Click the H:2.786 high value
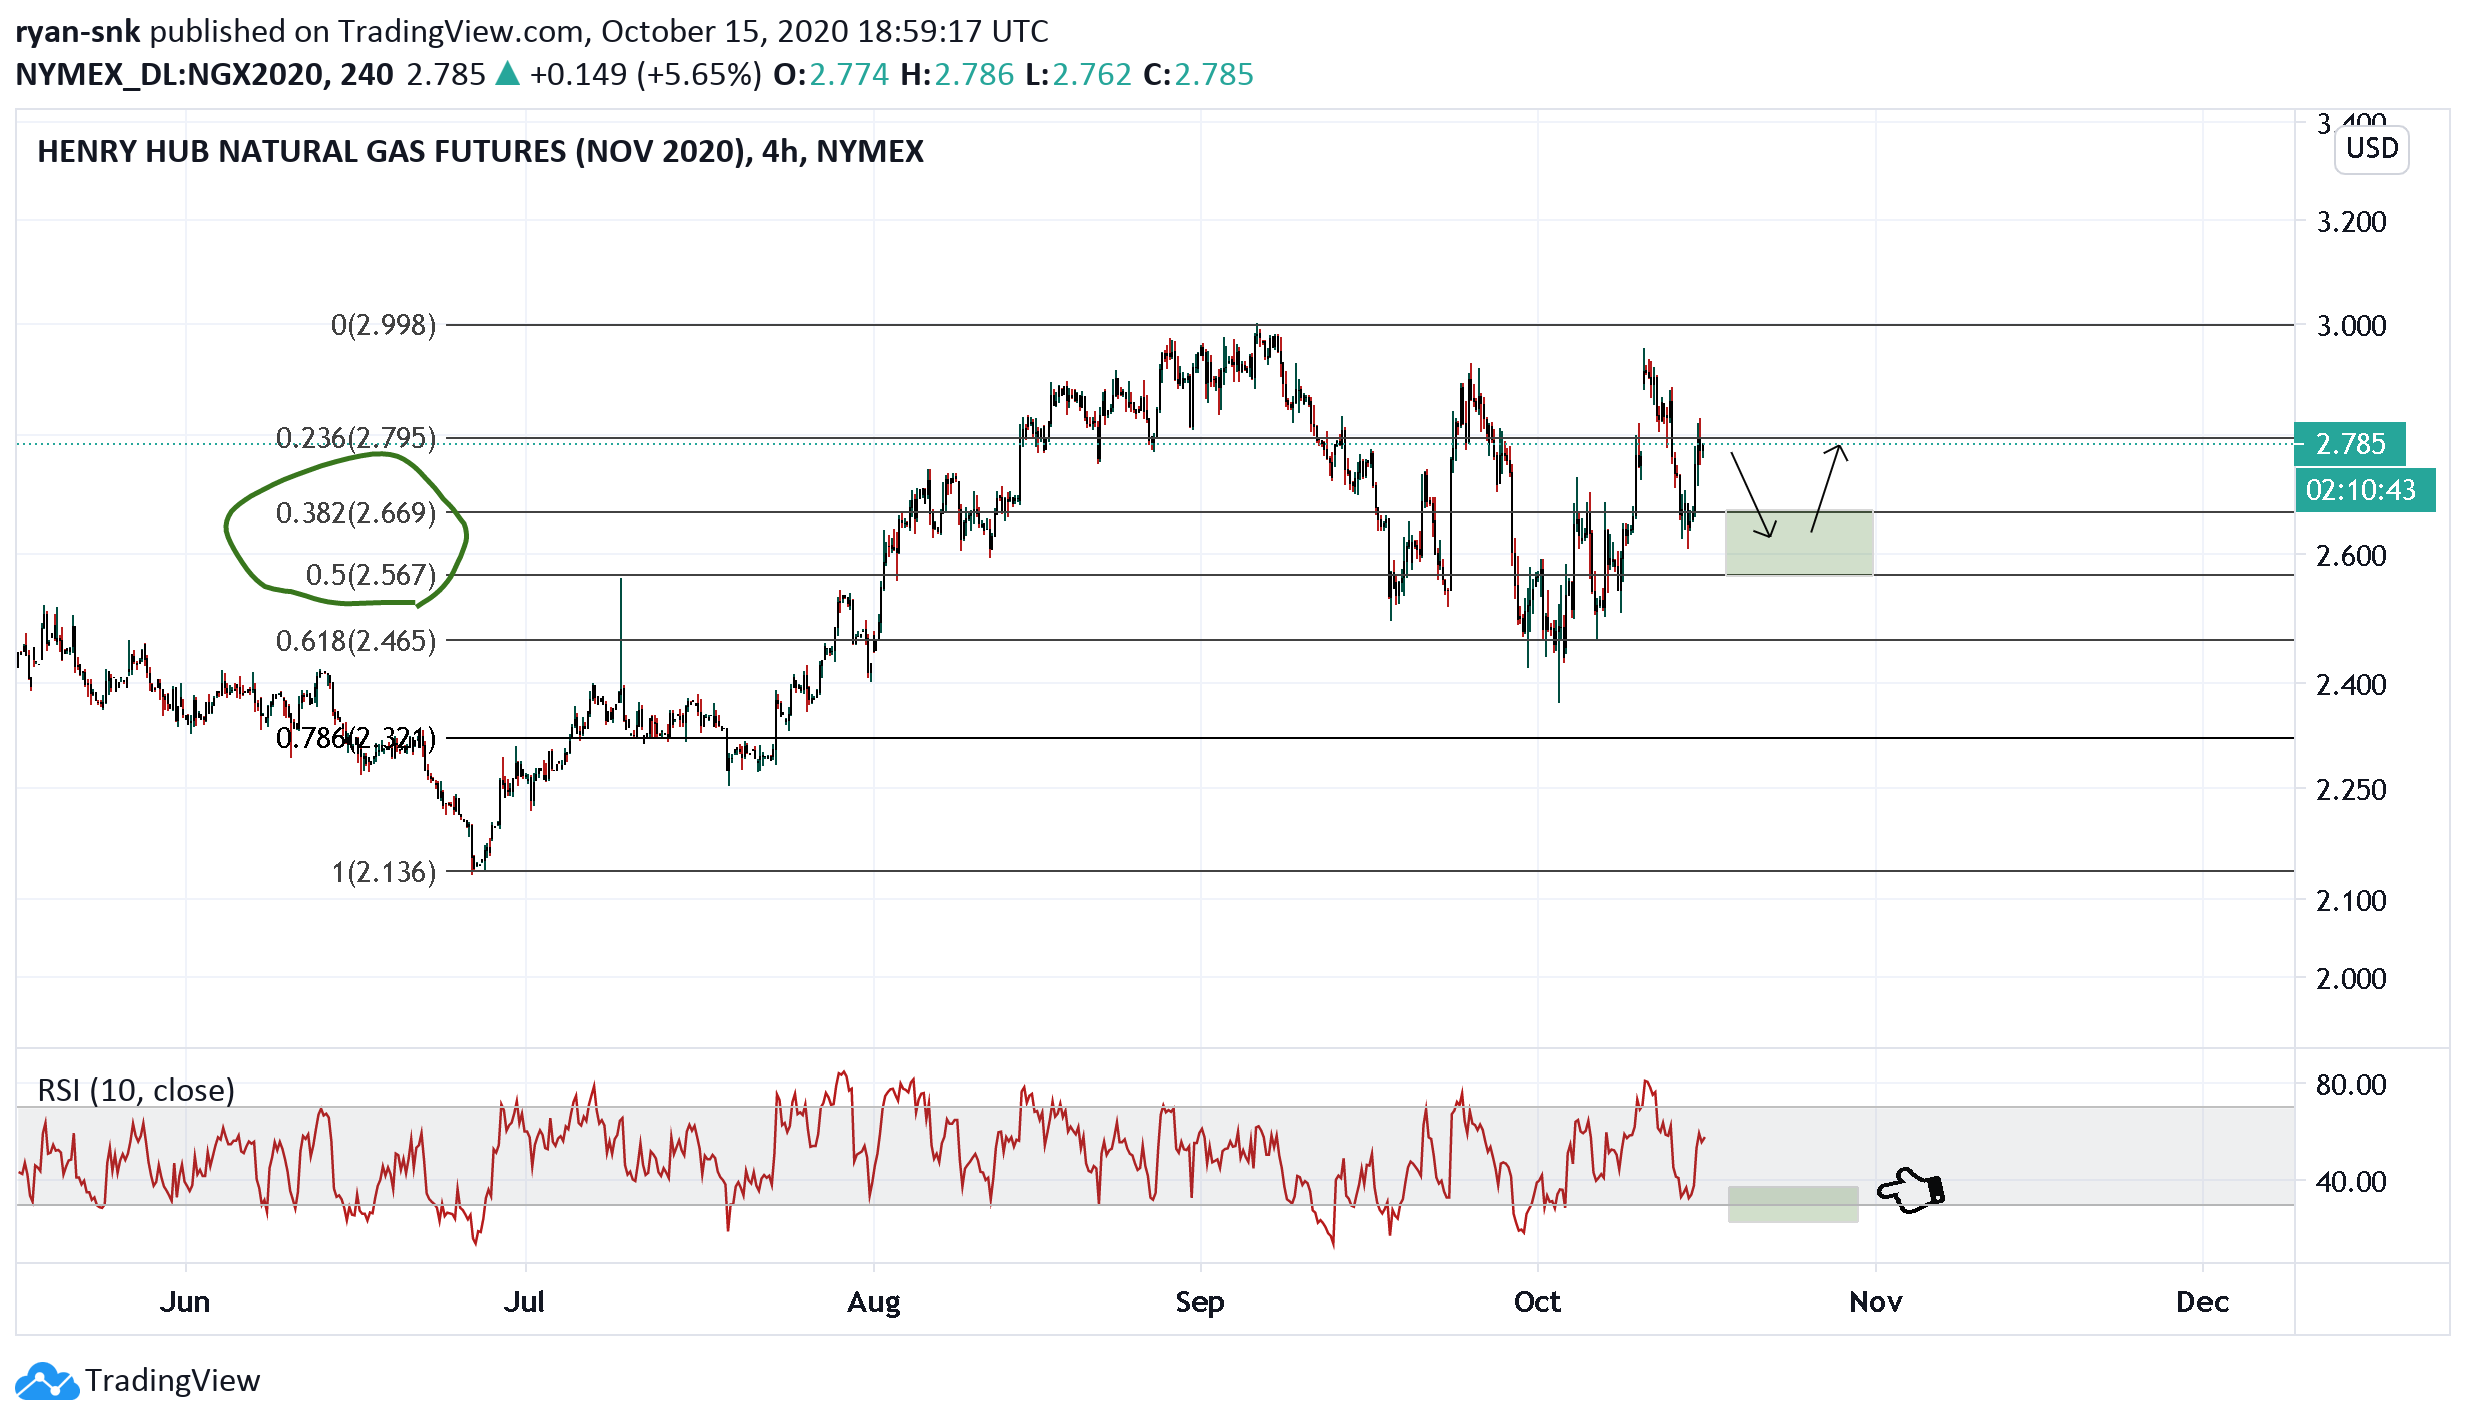Screen dimensions: 2466x1426 957,75
